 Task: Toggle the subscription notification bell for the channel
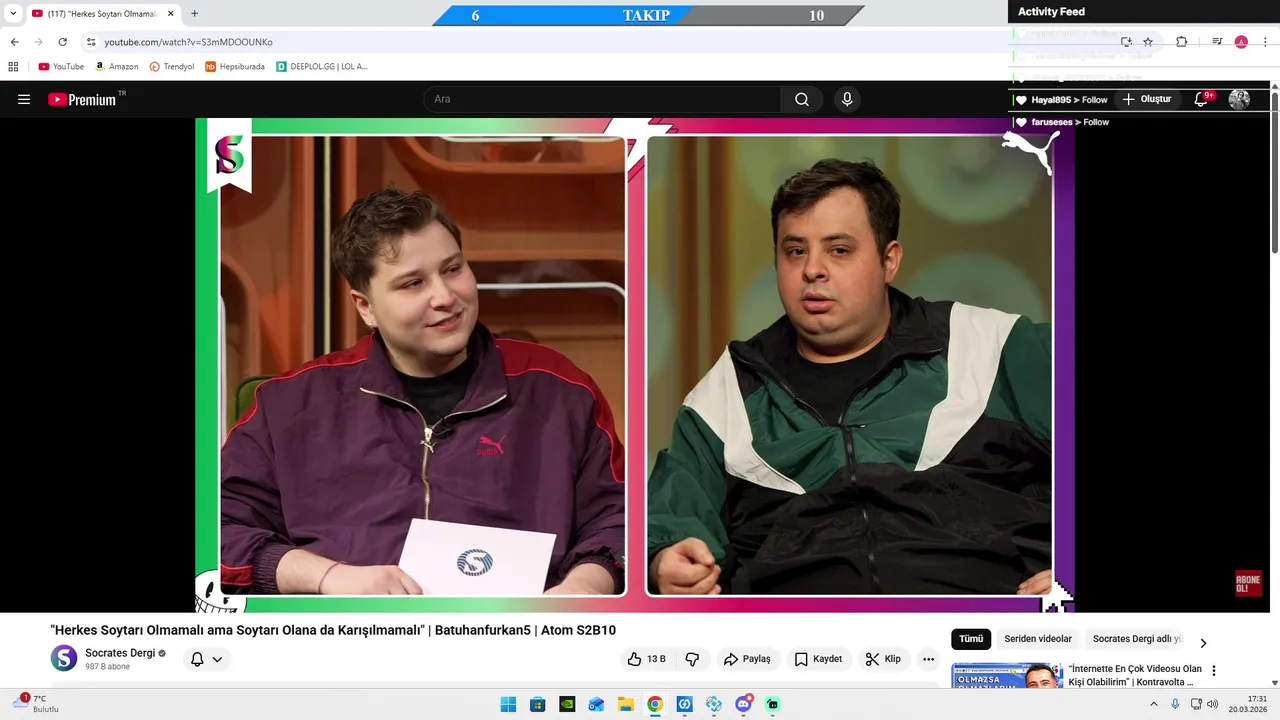coord(197,659)
